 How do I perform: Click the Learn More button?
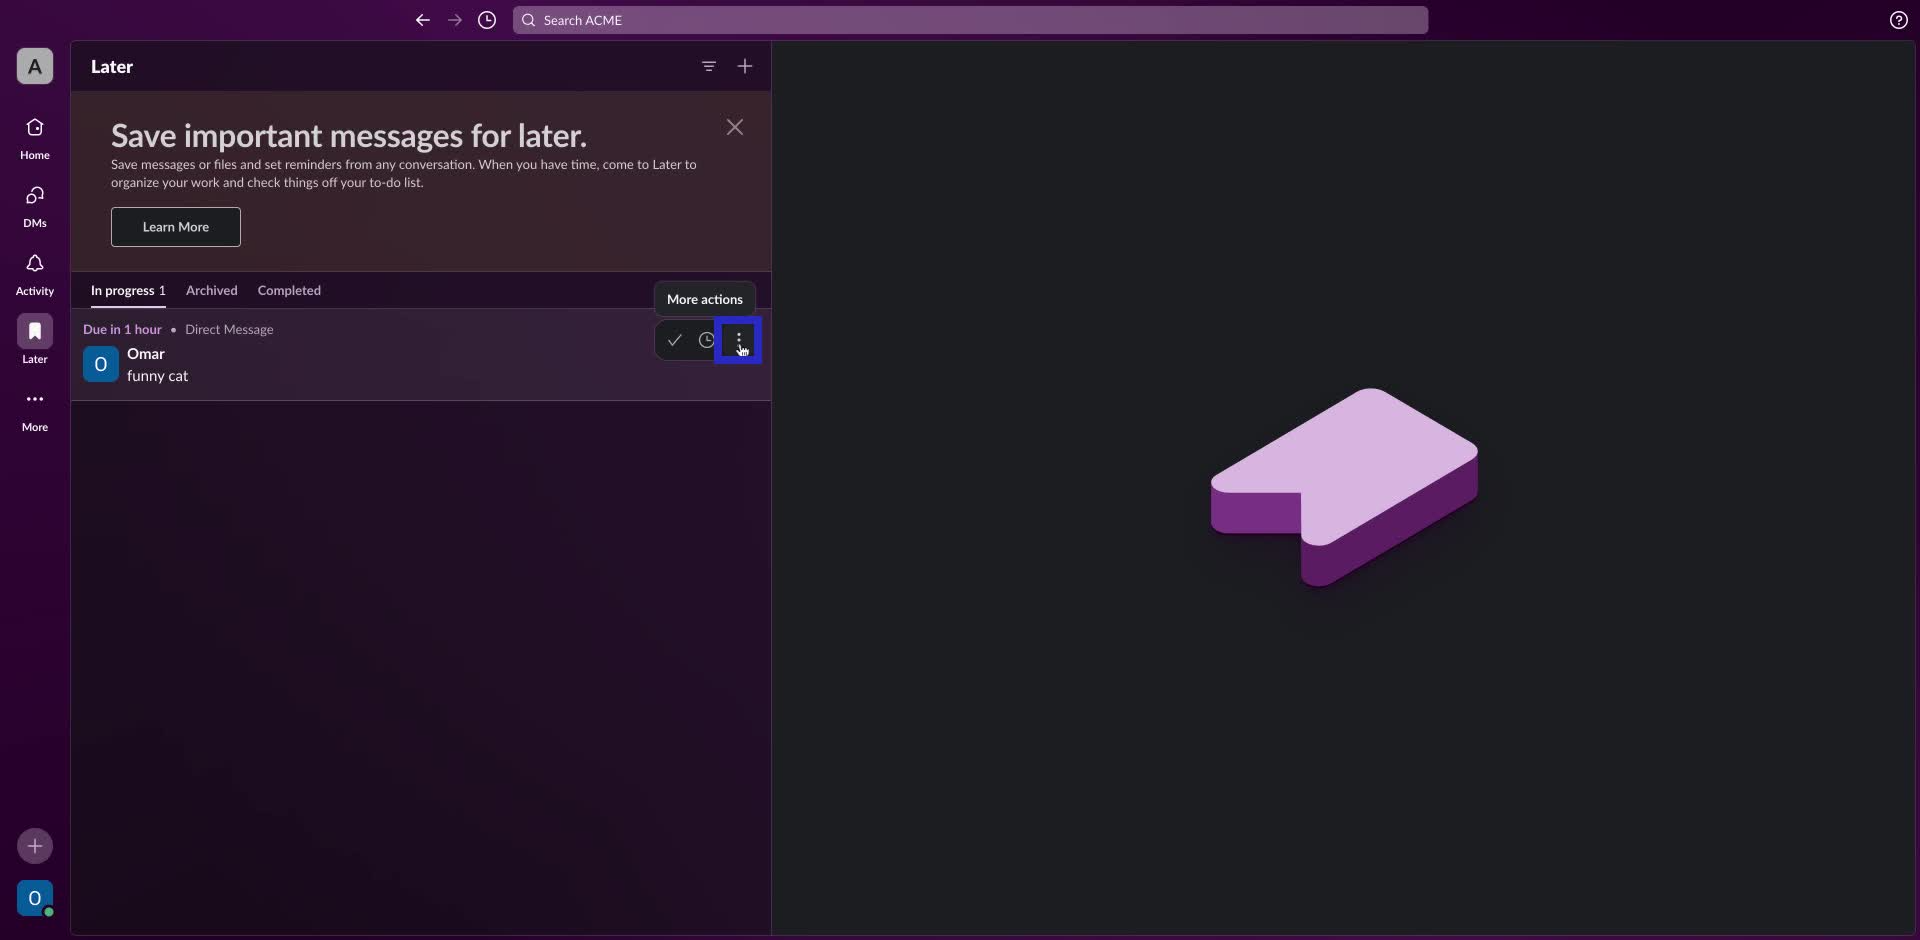176,227
